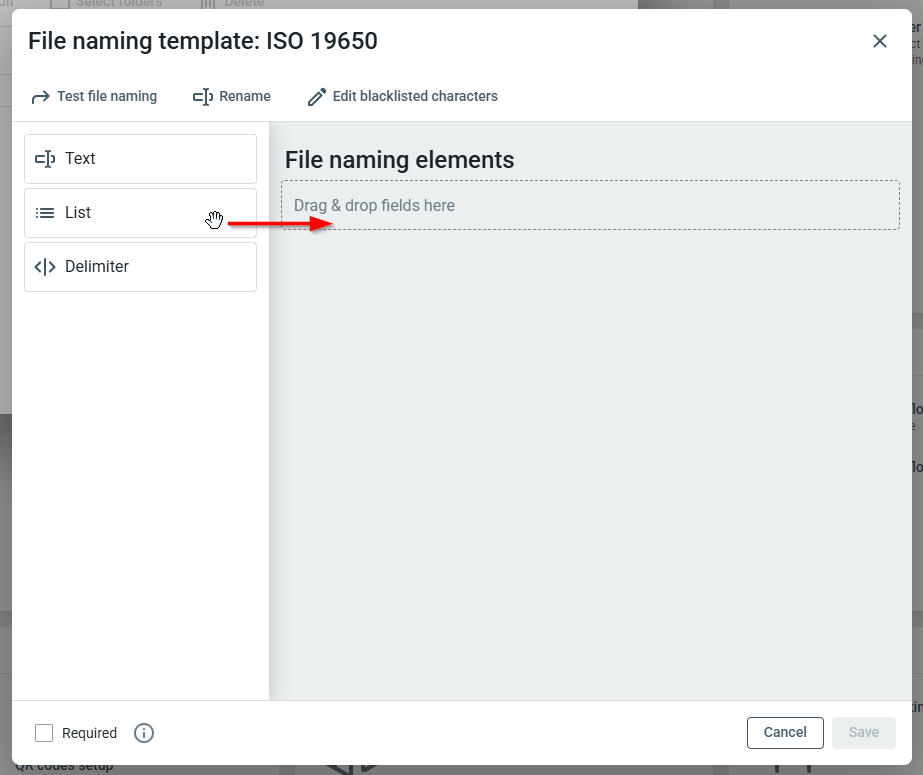Click the Save button
The image size is (923, 775).
(863, 733)
